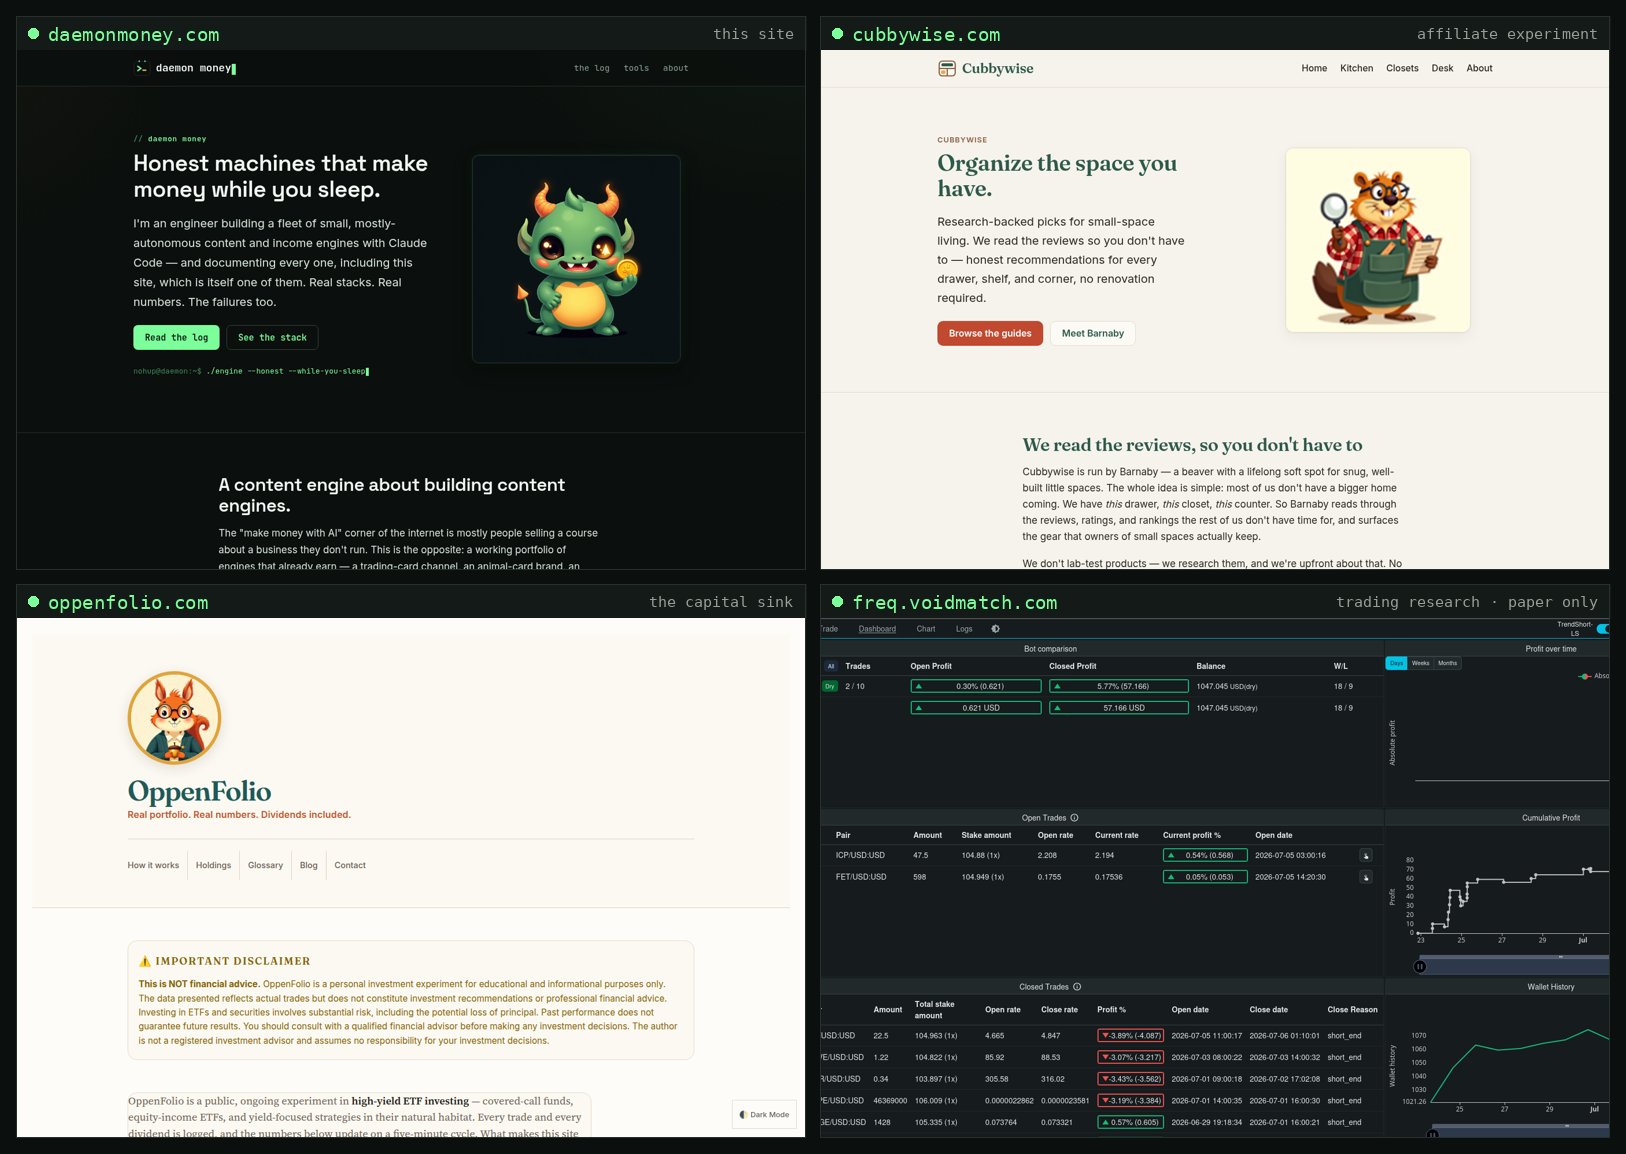Click the daemonmoney.com panel title
Viewport: 1626px width, 1154px height.
coord(134,34)
